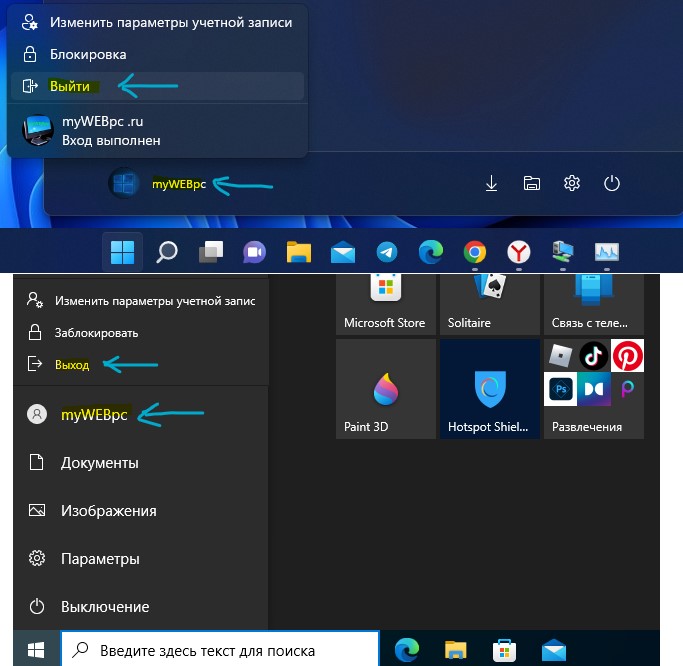Launch the Teams Chat icon on the taskbar
683x666 pixels.
point(254,252)
